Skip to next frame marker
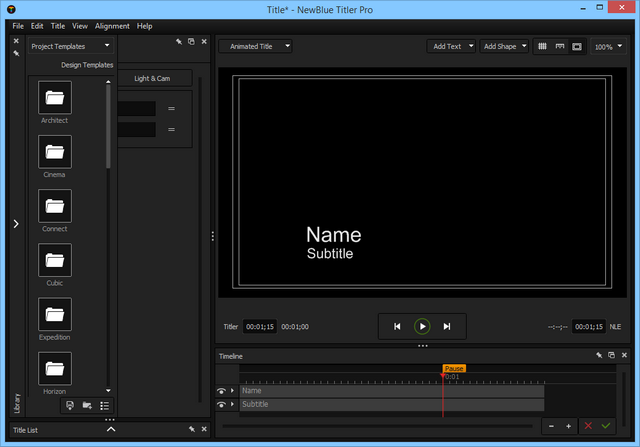 [447, 326]
